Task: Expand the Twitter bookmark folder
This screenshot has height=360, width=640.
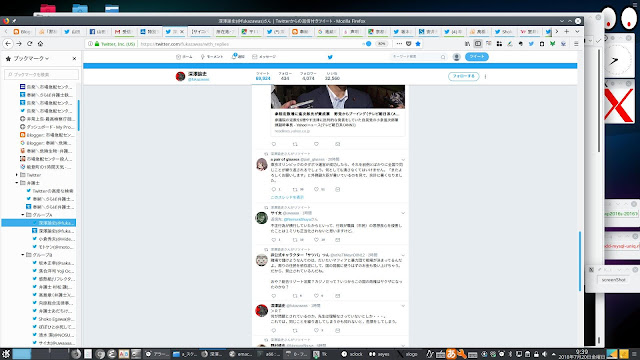Action: (x=17, y=175)
